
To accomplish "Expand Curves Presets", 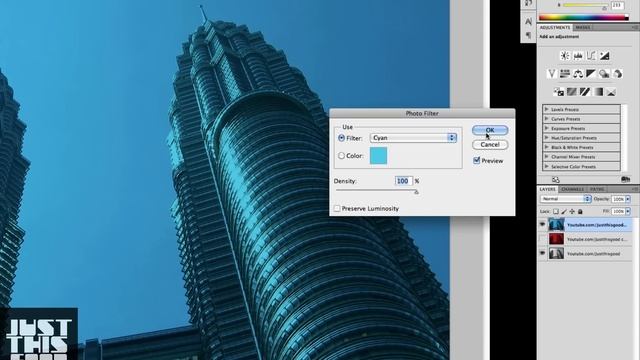I will pos(547,119).
